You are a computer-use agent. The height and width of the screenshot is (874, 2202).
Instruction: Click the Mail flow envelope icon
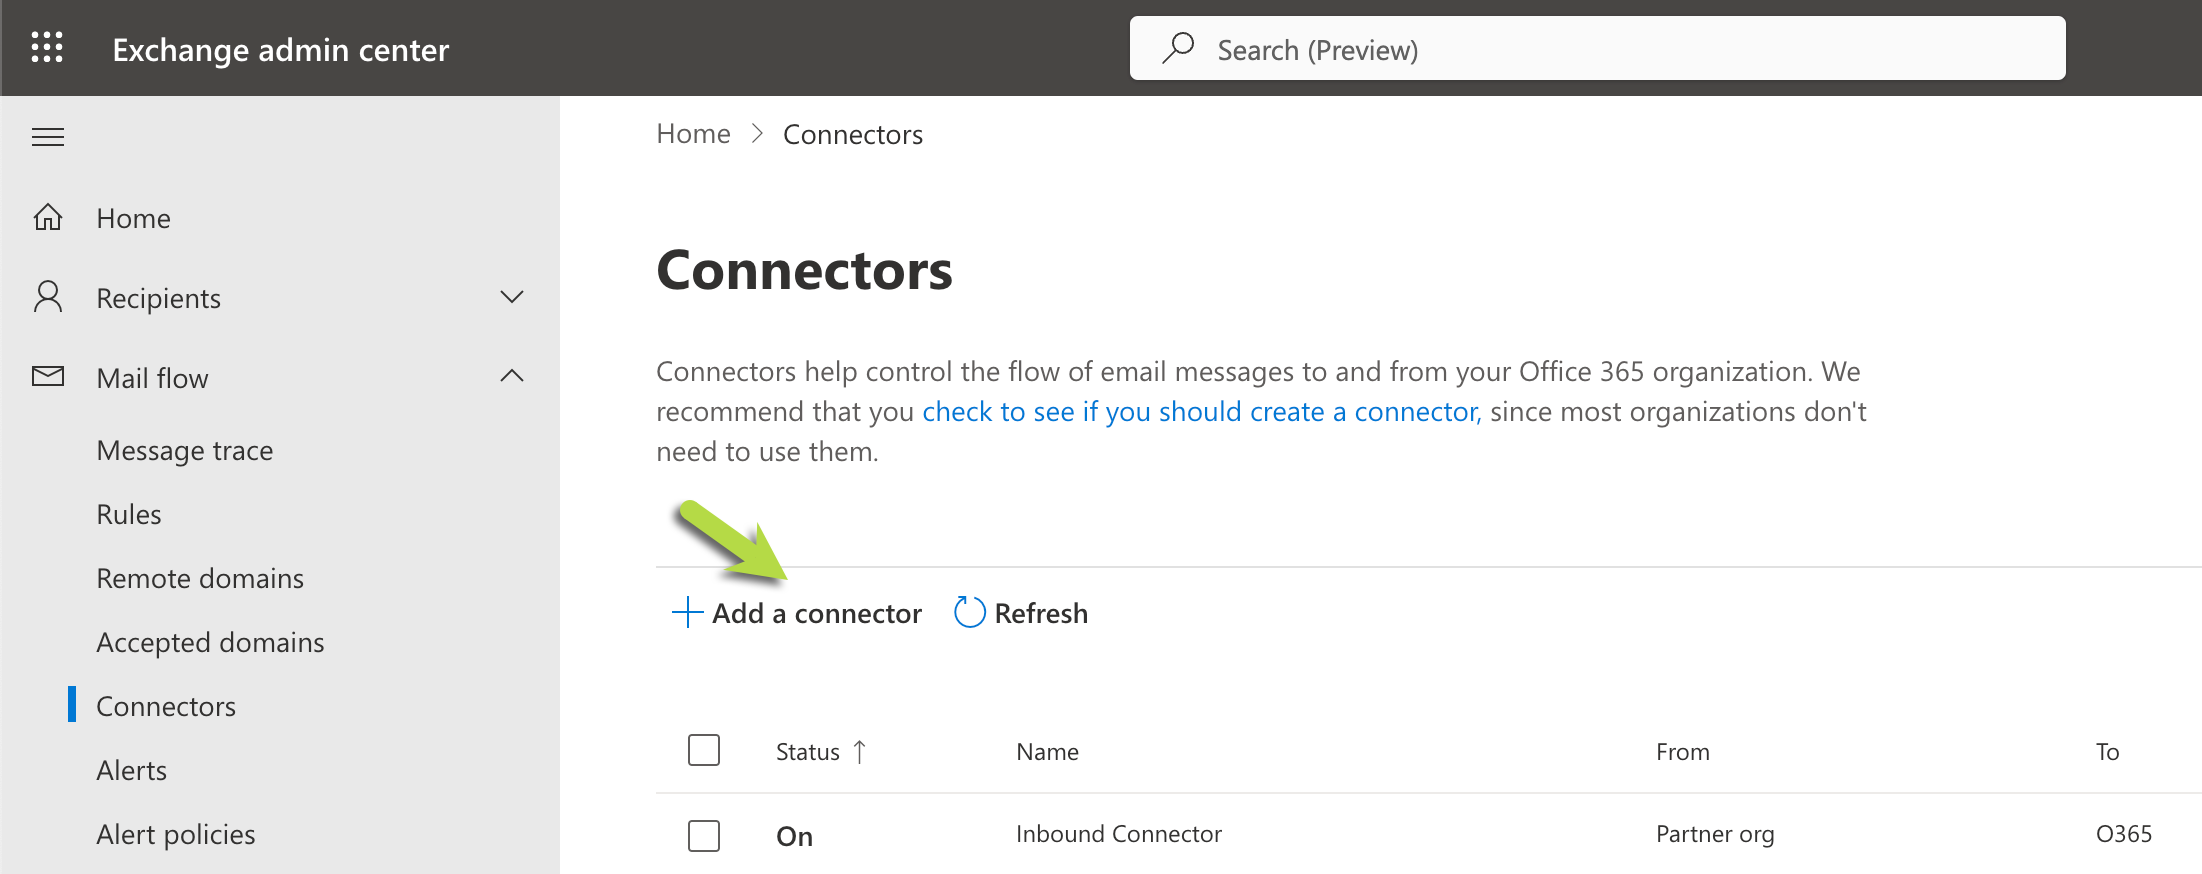pos(48,376)
